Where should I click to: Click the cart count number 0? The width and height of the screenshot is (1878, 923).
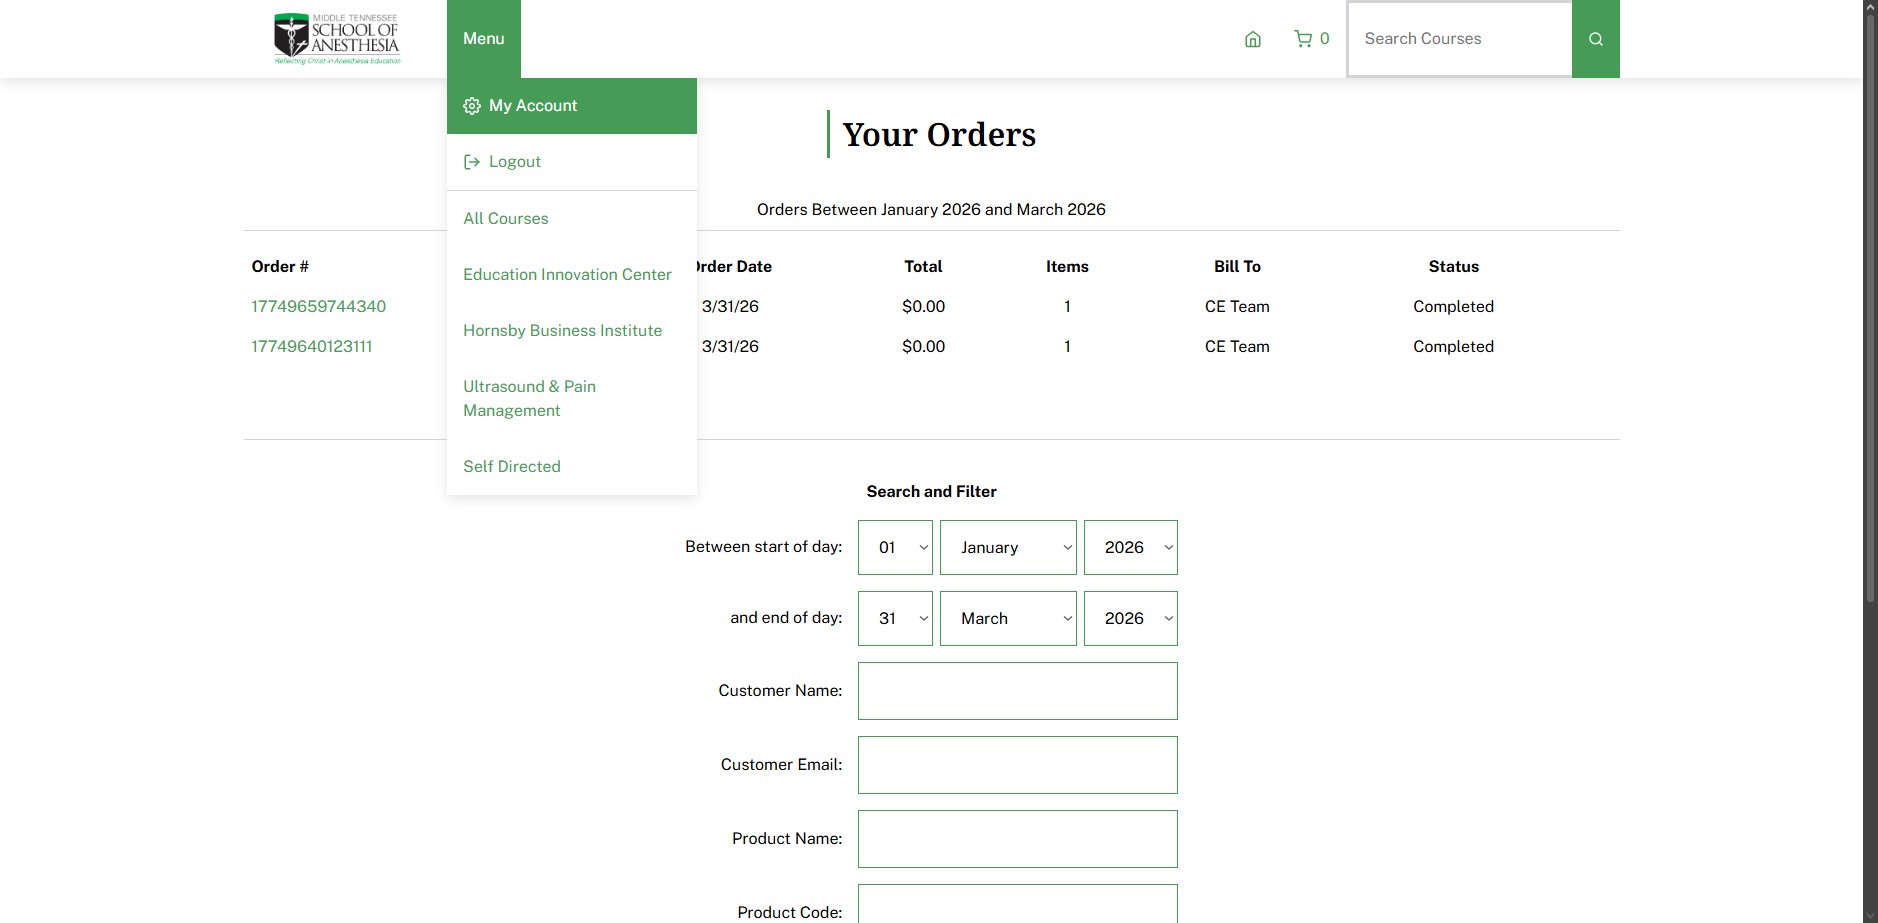tap(1324, 39)
